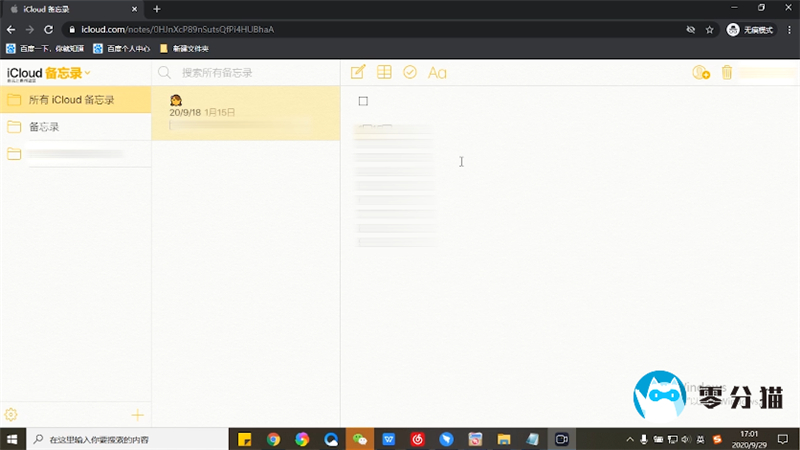The image size is (800, 450).
Task: Click the add people share icon
Action: (700, 73)
